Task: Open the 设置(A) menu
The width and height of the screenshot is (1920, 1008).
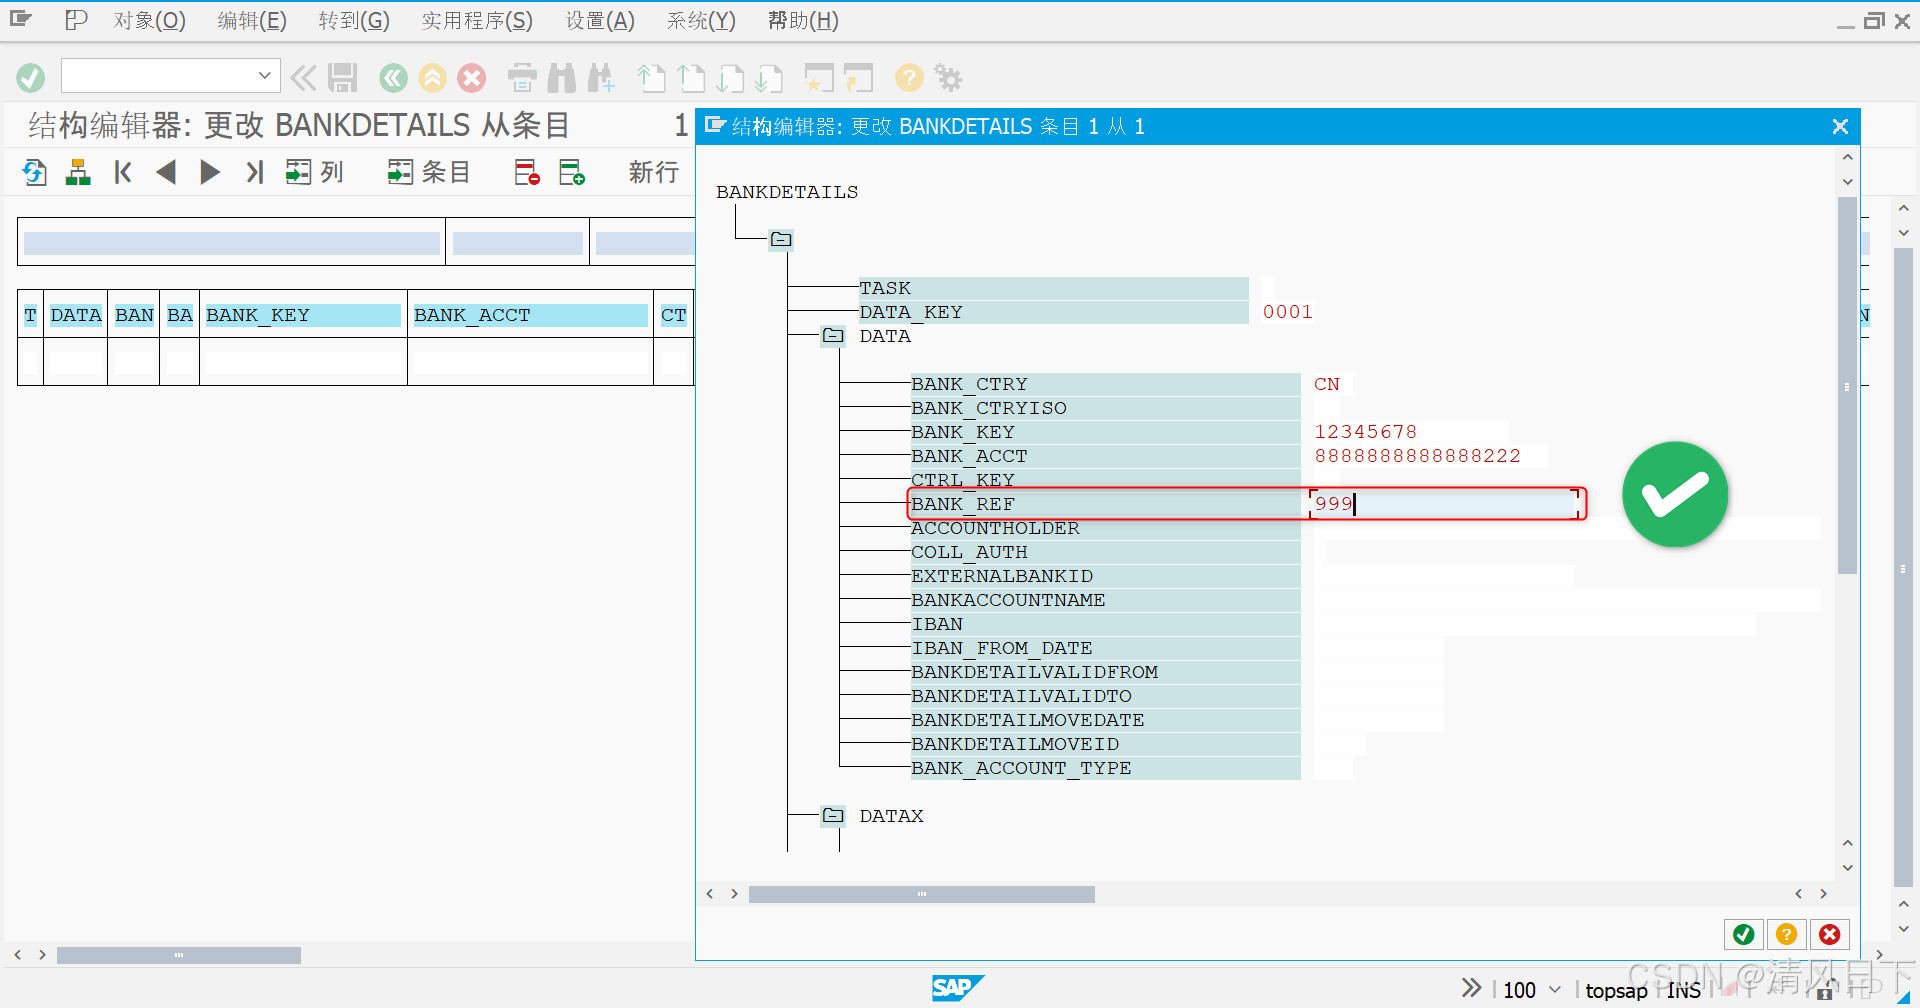Action: pos(600,20)
